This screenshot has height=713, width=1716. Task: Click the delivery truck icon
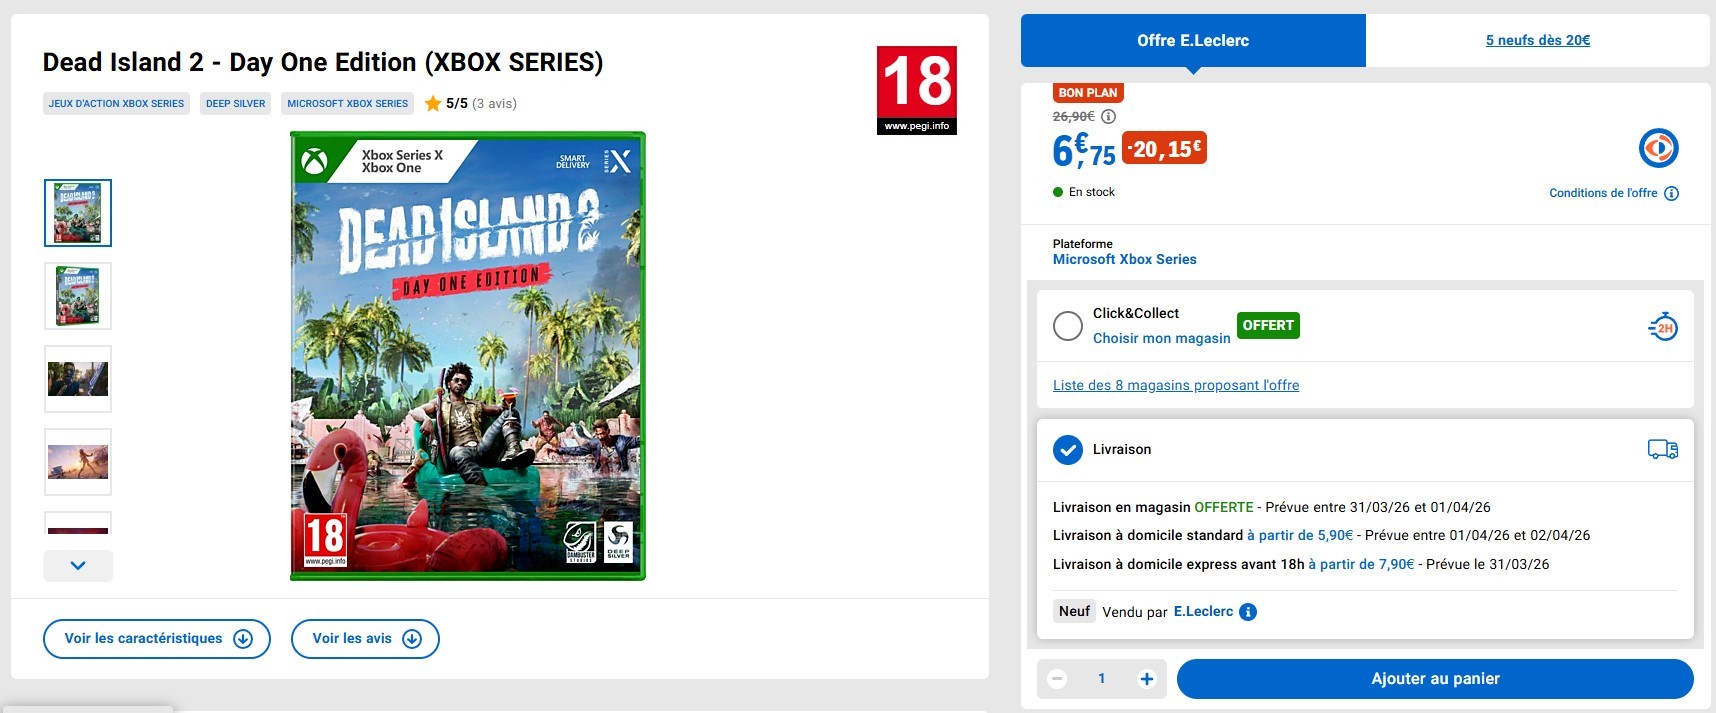1662,450
